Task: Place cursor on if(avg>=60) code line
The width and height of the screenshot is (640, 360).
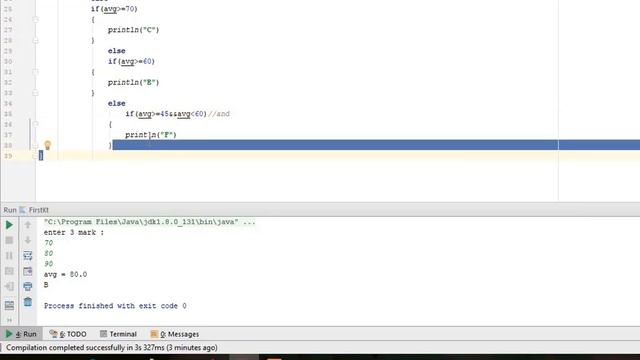Action: pos(131,62)
